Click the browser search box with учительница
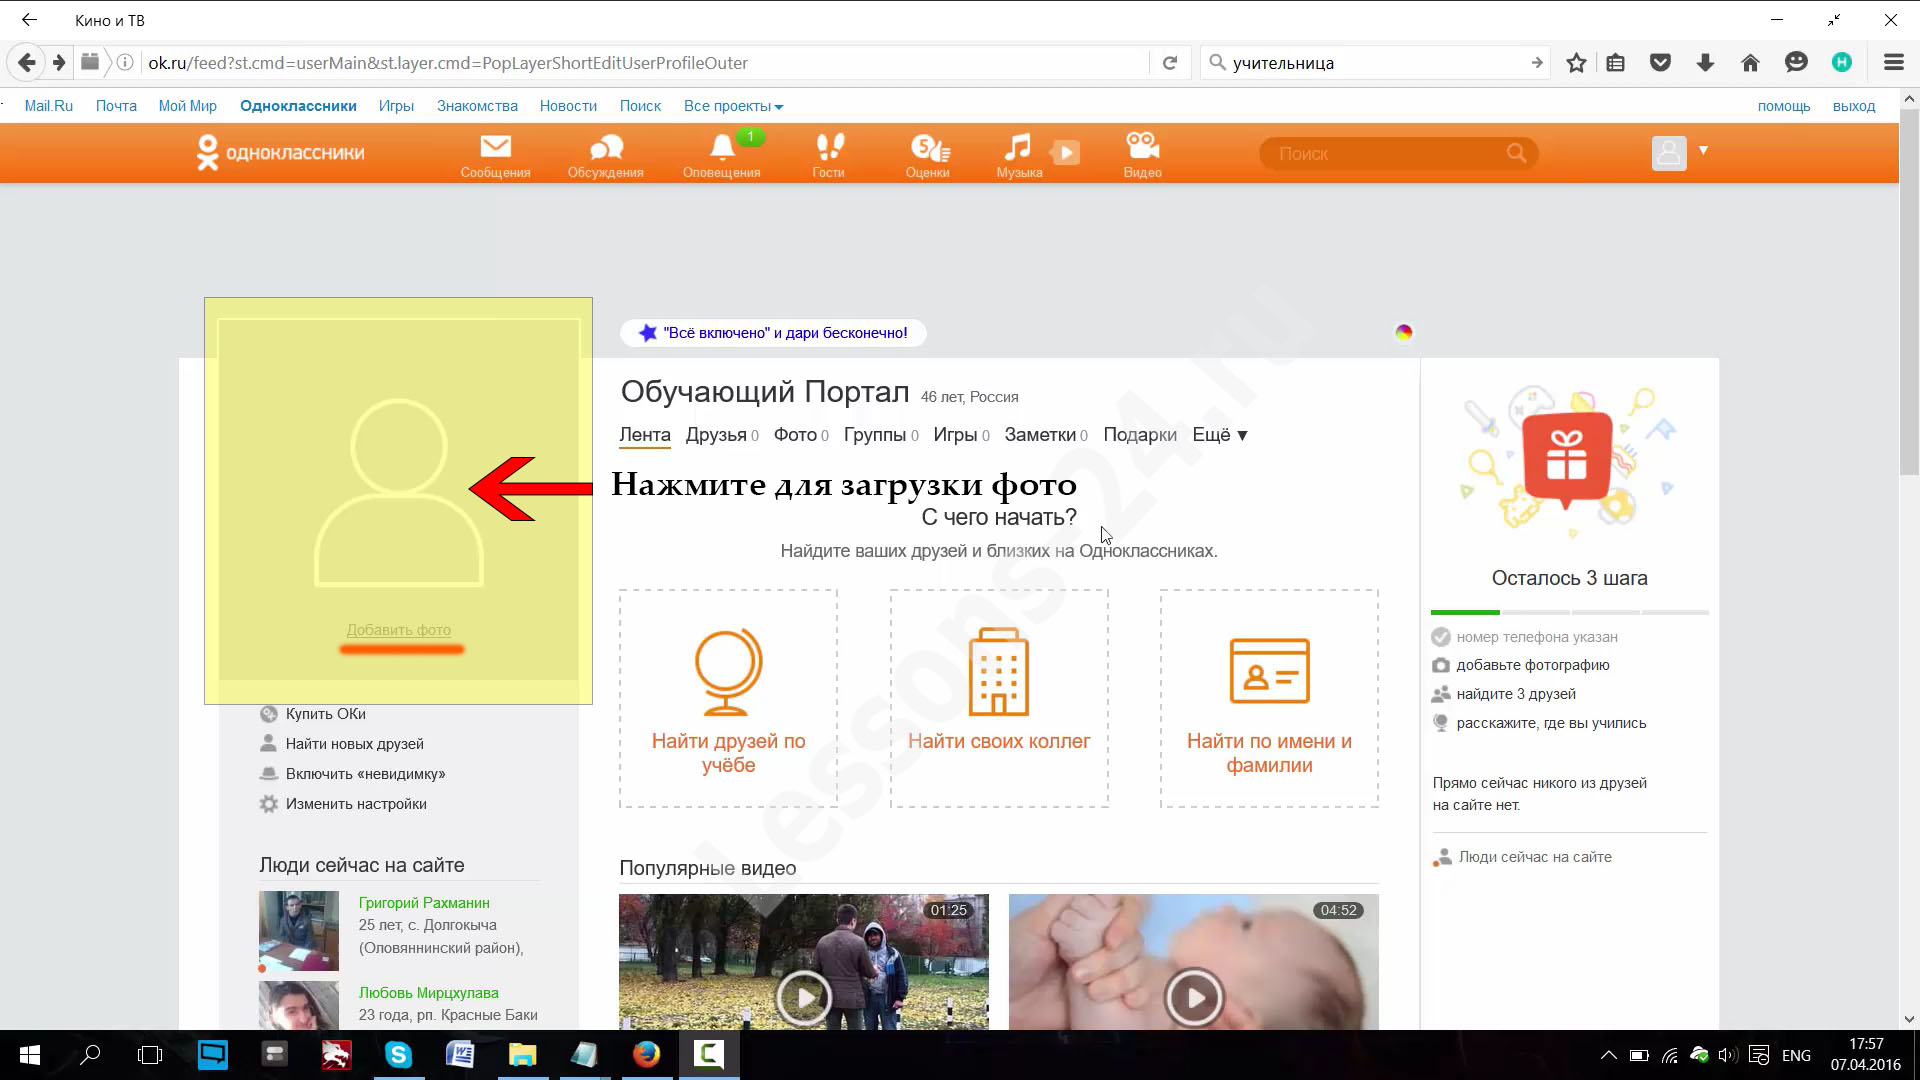 (x=1375, y=63)
